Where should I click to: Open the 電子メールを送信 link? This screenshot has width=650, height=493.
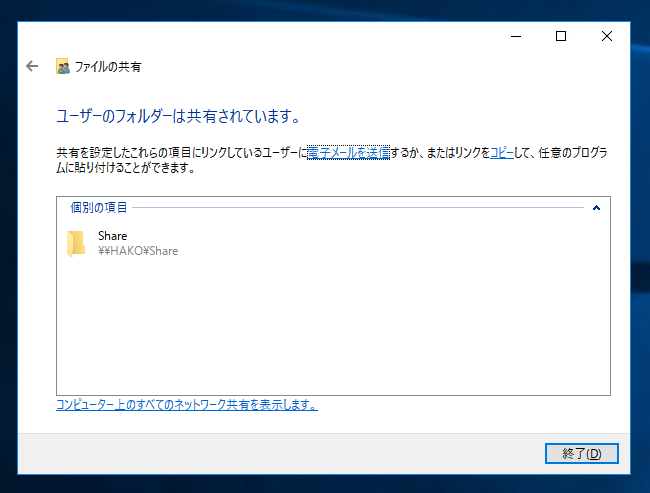348,153
